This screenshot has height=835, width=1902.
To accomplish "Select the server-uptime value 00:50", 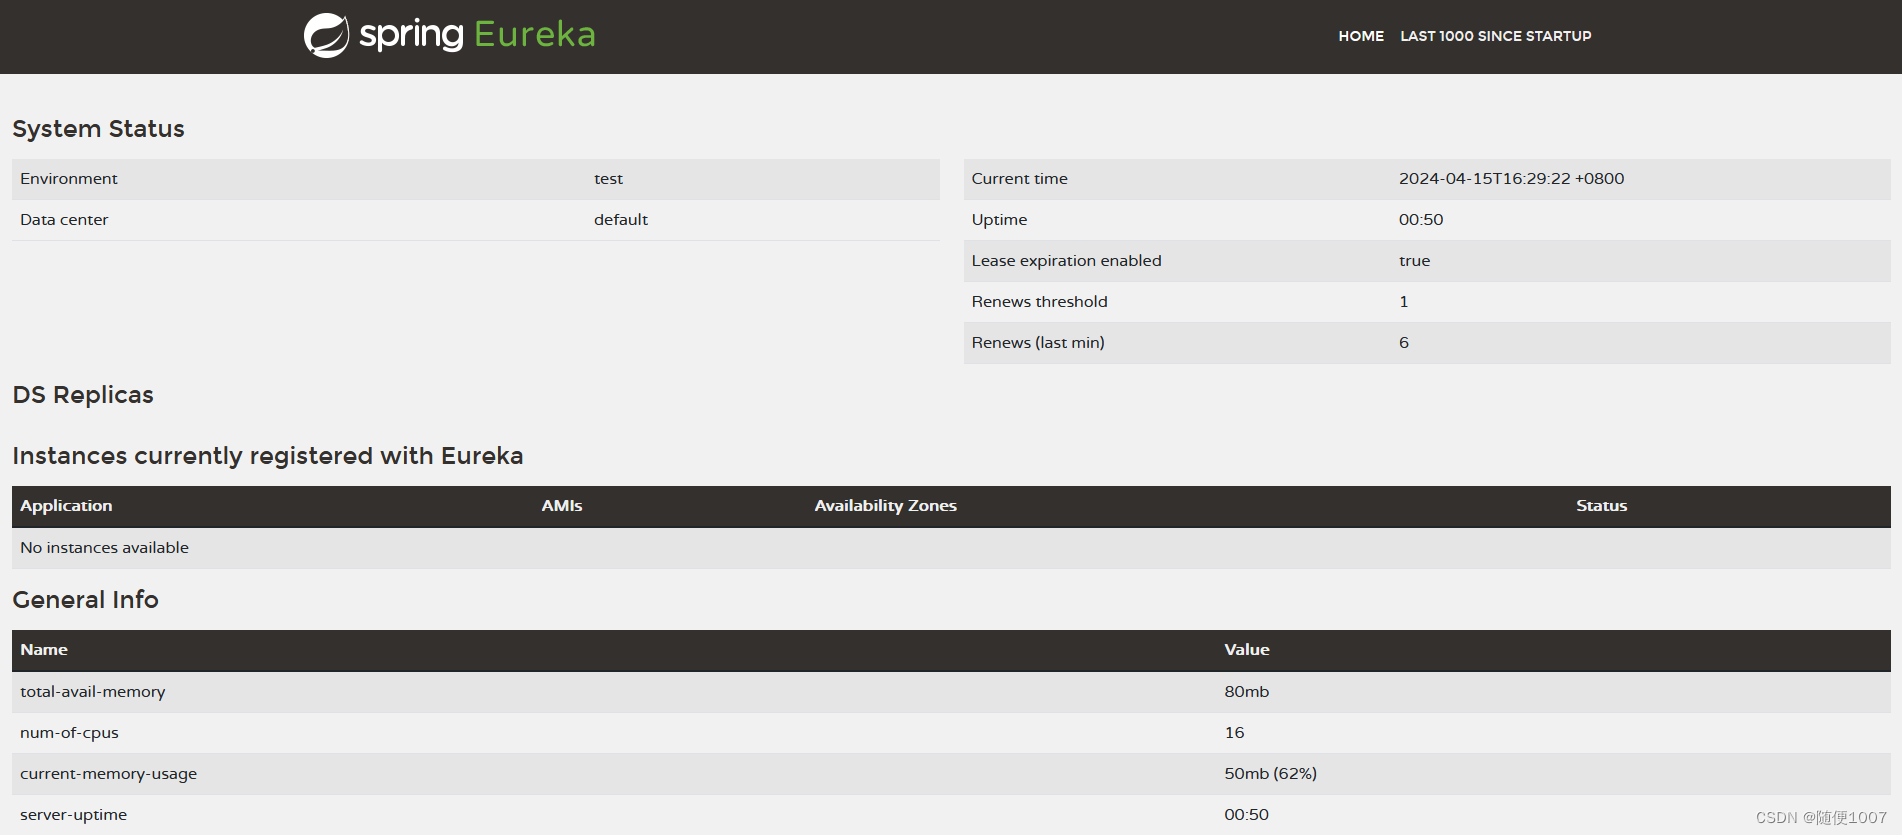I will click(x=1246, y=815).
